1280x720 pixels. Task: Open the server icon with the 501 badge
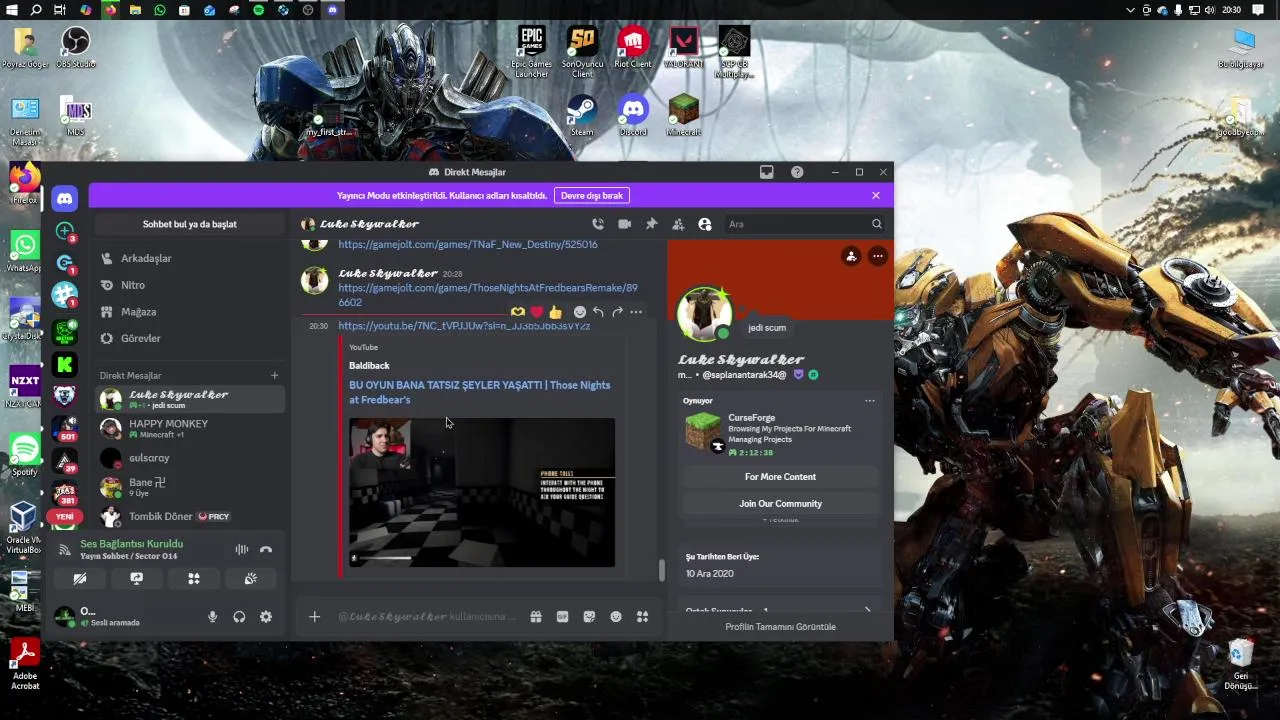point(64,428)
